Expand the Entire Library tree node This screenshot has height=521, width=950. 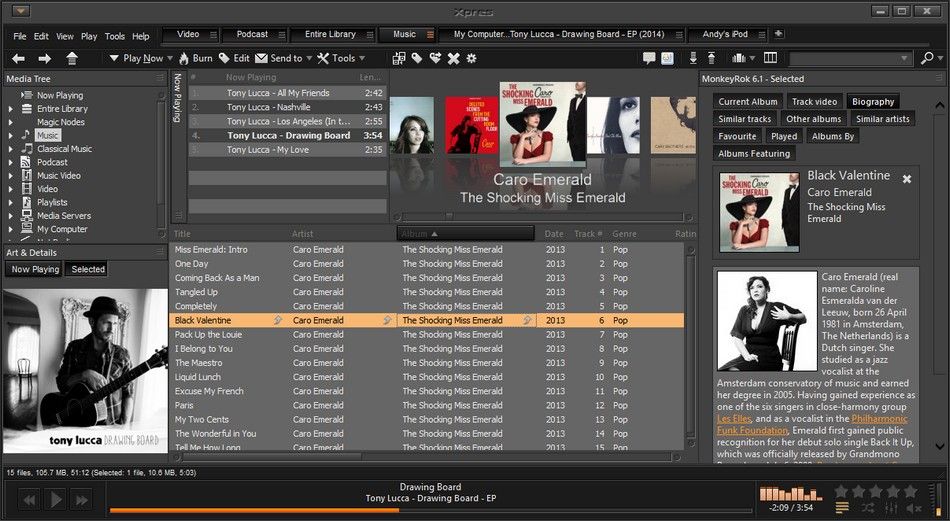pyautogui.click(x=10, y=109)
